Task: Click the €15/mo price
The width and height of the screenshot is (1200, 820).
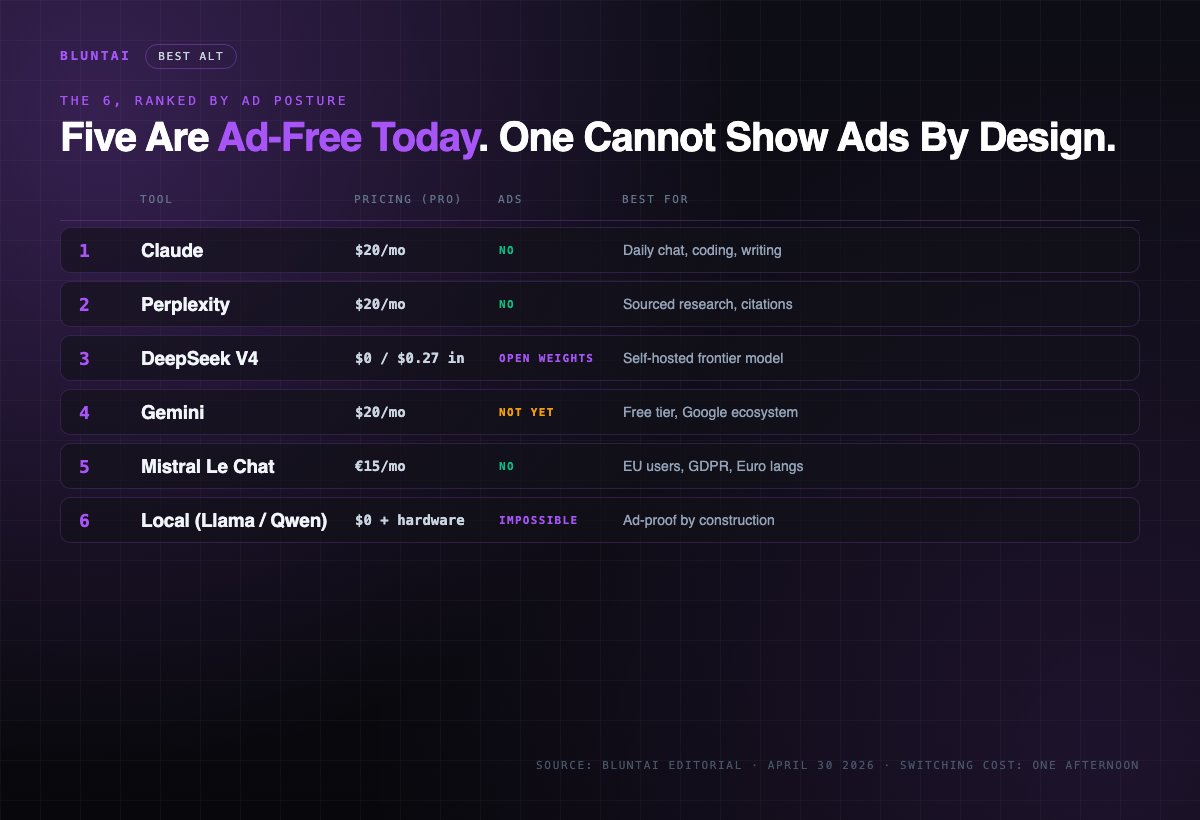Action: tap(380, 466)
